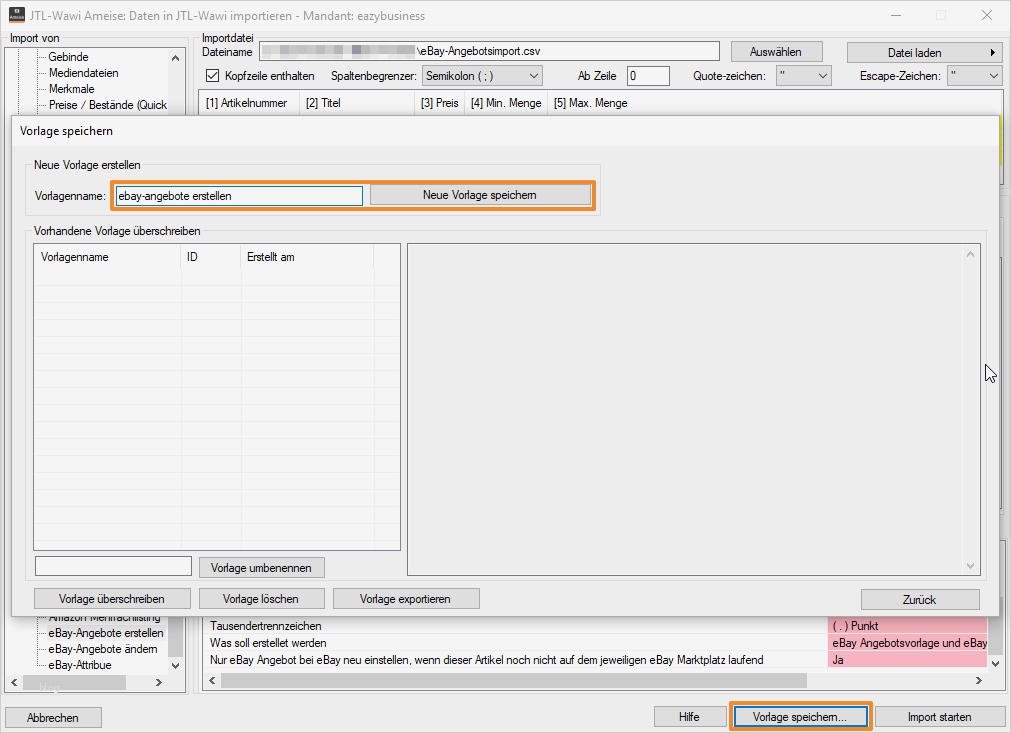This screenshot has height=733, width=1011.
Task: Open the Datei laden arrow menu
Action: point(993,52)
